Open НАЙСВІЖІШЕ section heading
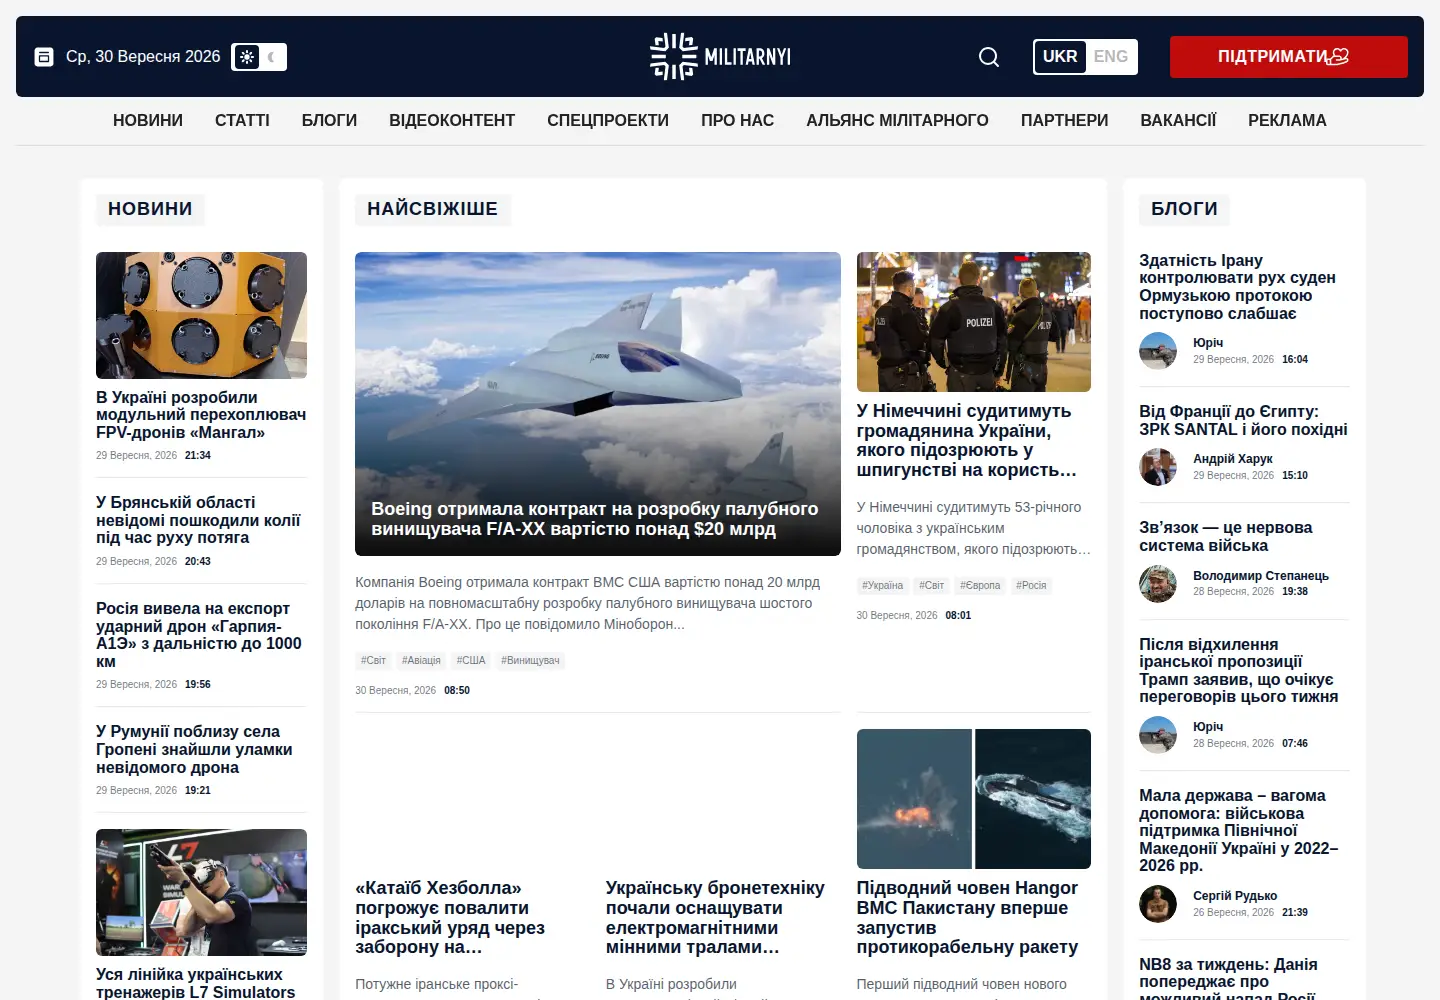Viewport: 1440px width, 1000px height. [432, 209]
